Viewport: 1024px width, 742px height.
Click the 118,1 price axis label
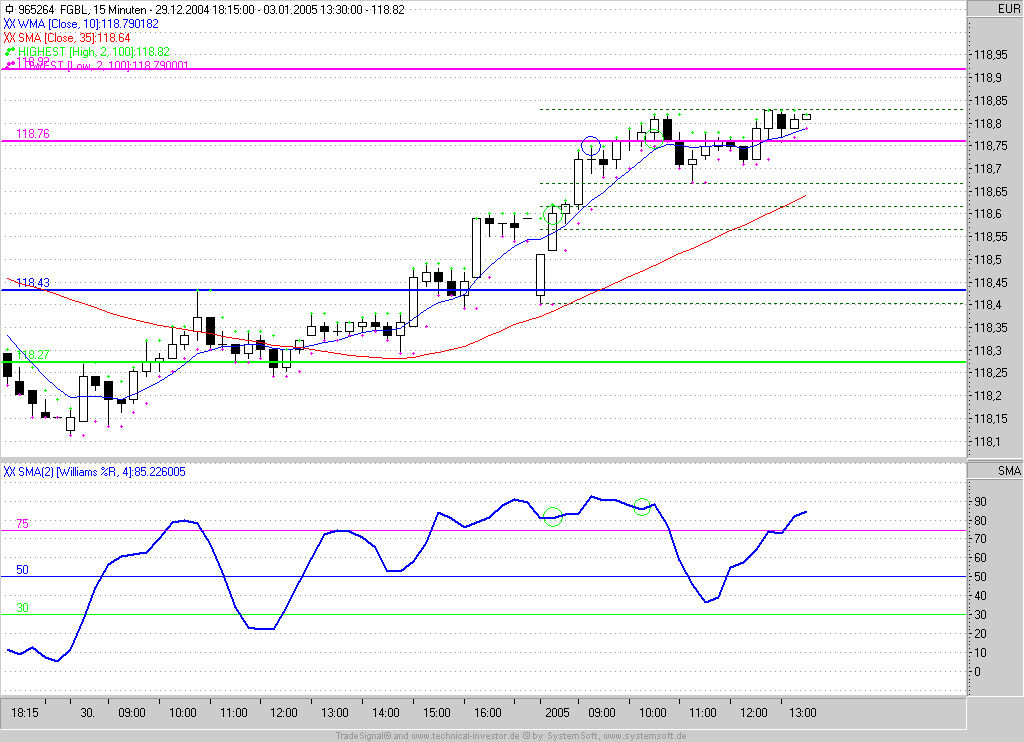pos(987,441)
